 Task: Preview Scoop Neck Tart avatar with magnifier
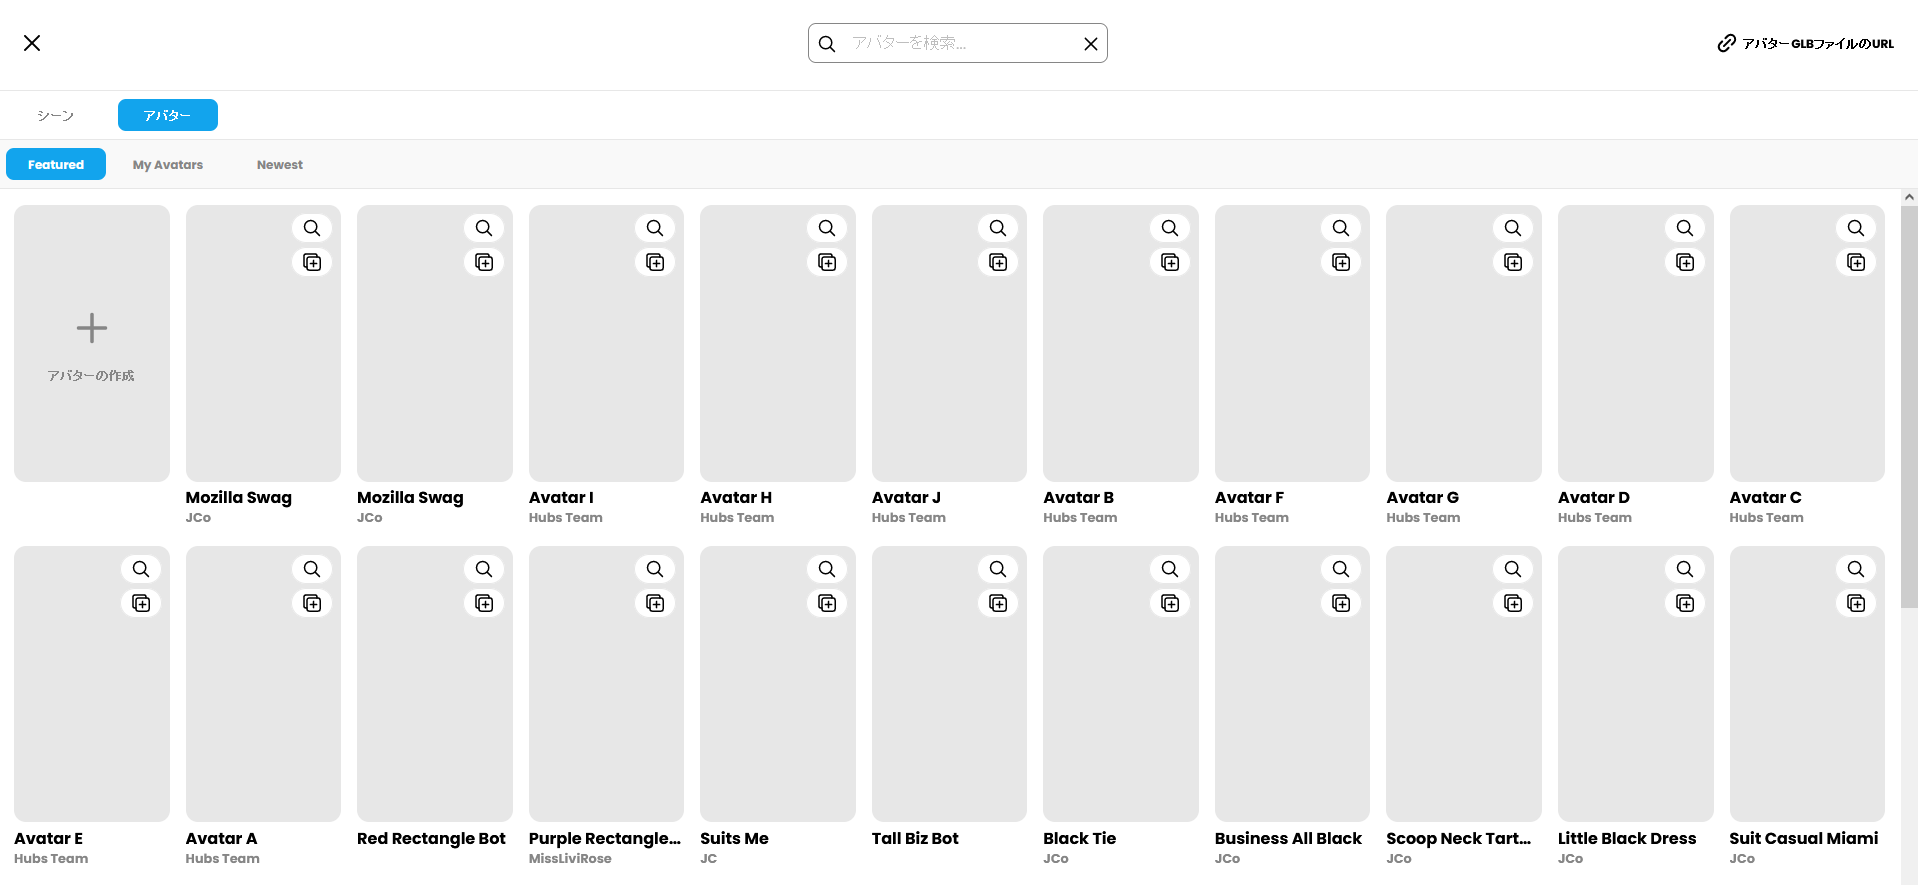point(1513,569)
